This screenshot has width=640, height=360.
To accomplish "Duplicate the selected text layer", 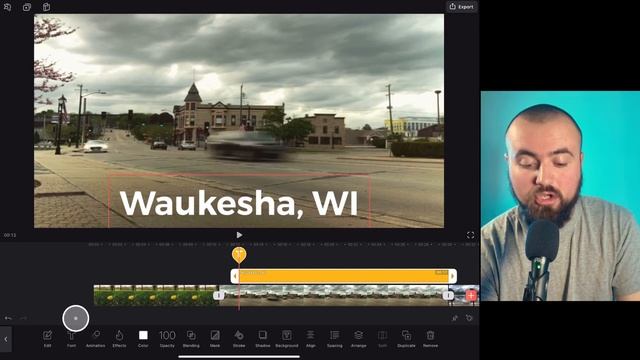I will [407, 339].
